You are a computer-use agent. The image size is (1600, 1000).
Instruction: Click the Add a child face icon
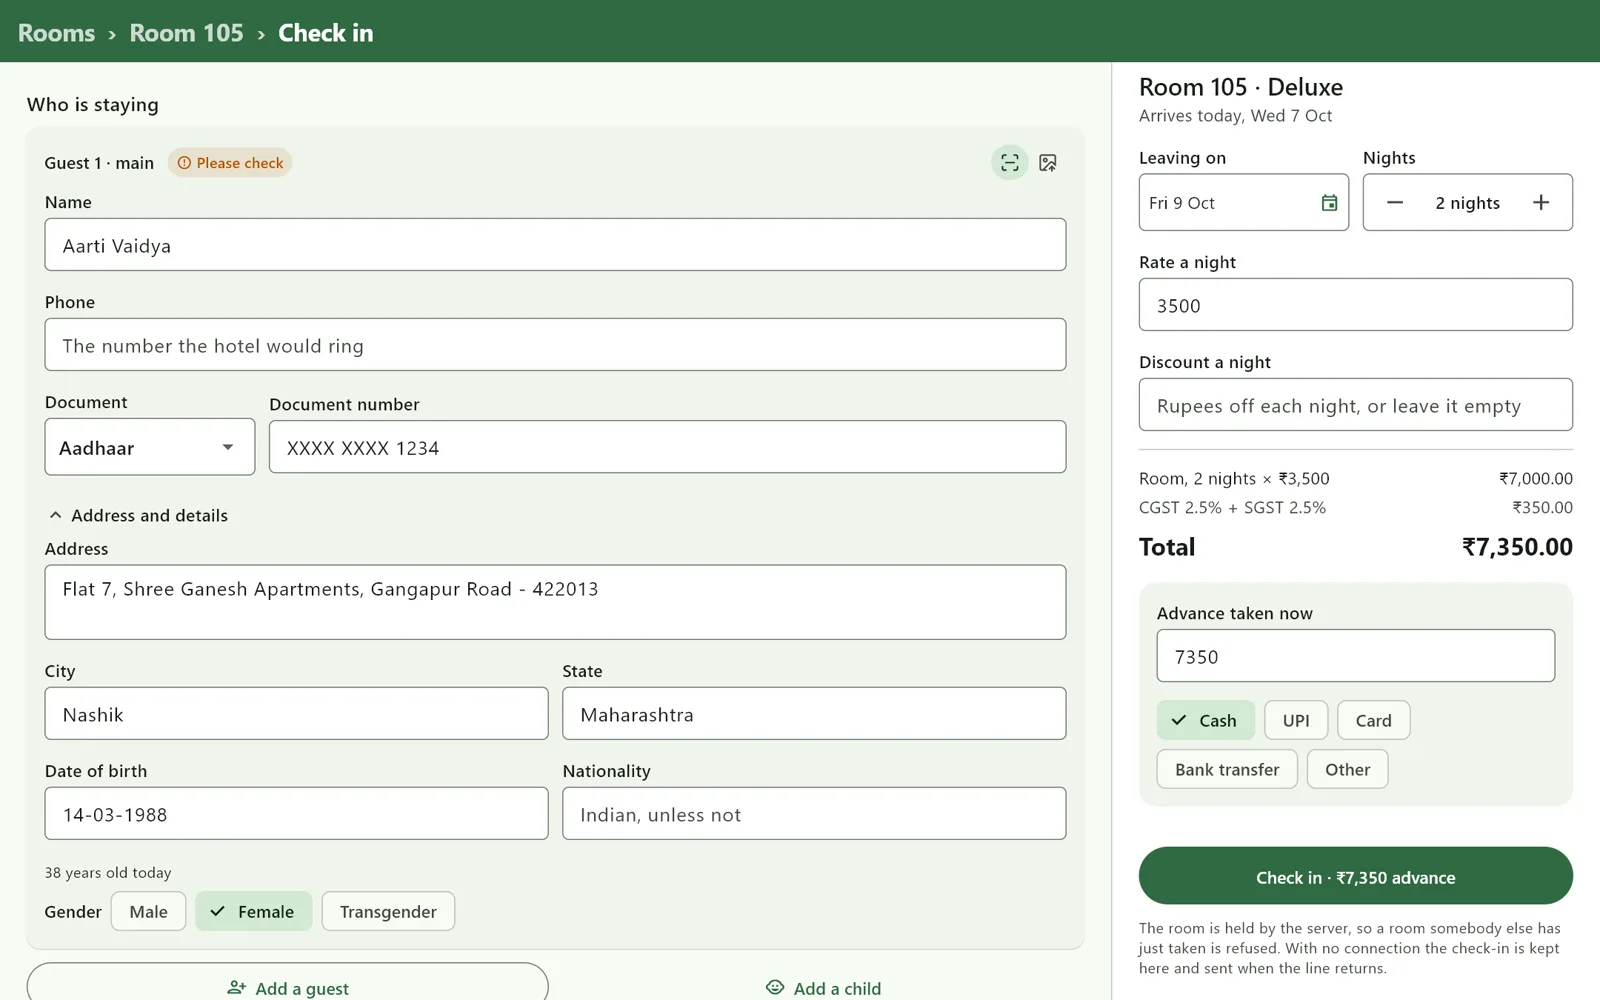[775, 988]
